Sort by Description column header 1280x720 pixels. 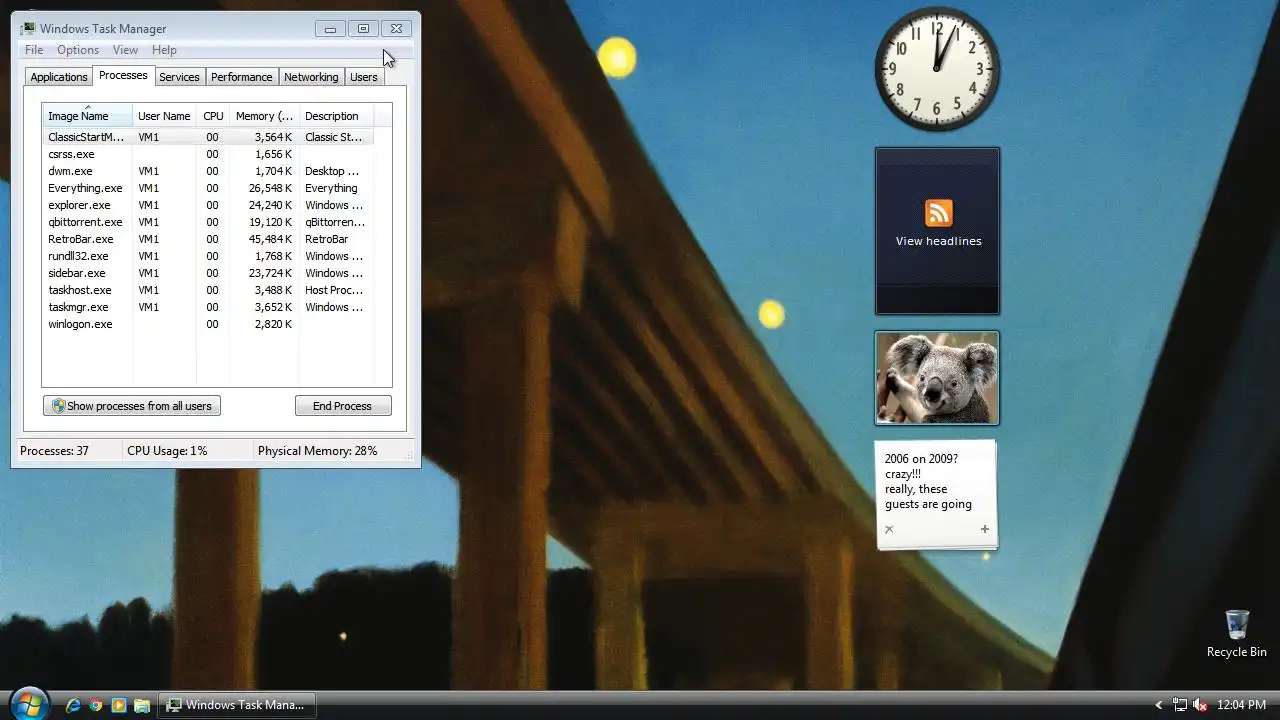pyautogui.click(x=336, y=116)
